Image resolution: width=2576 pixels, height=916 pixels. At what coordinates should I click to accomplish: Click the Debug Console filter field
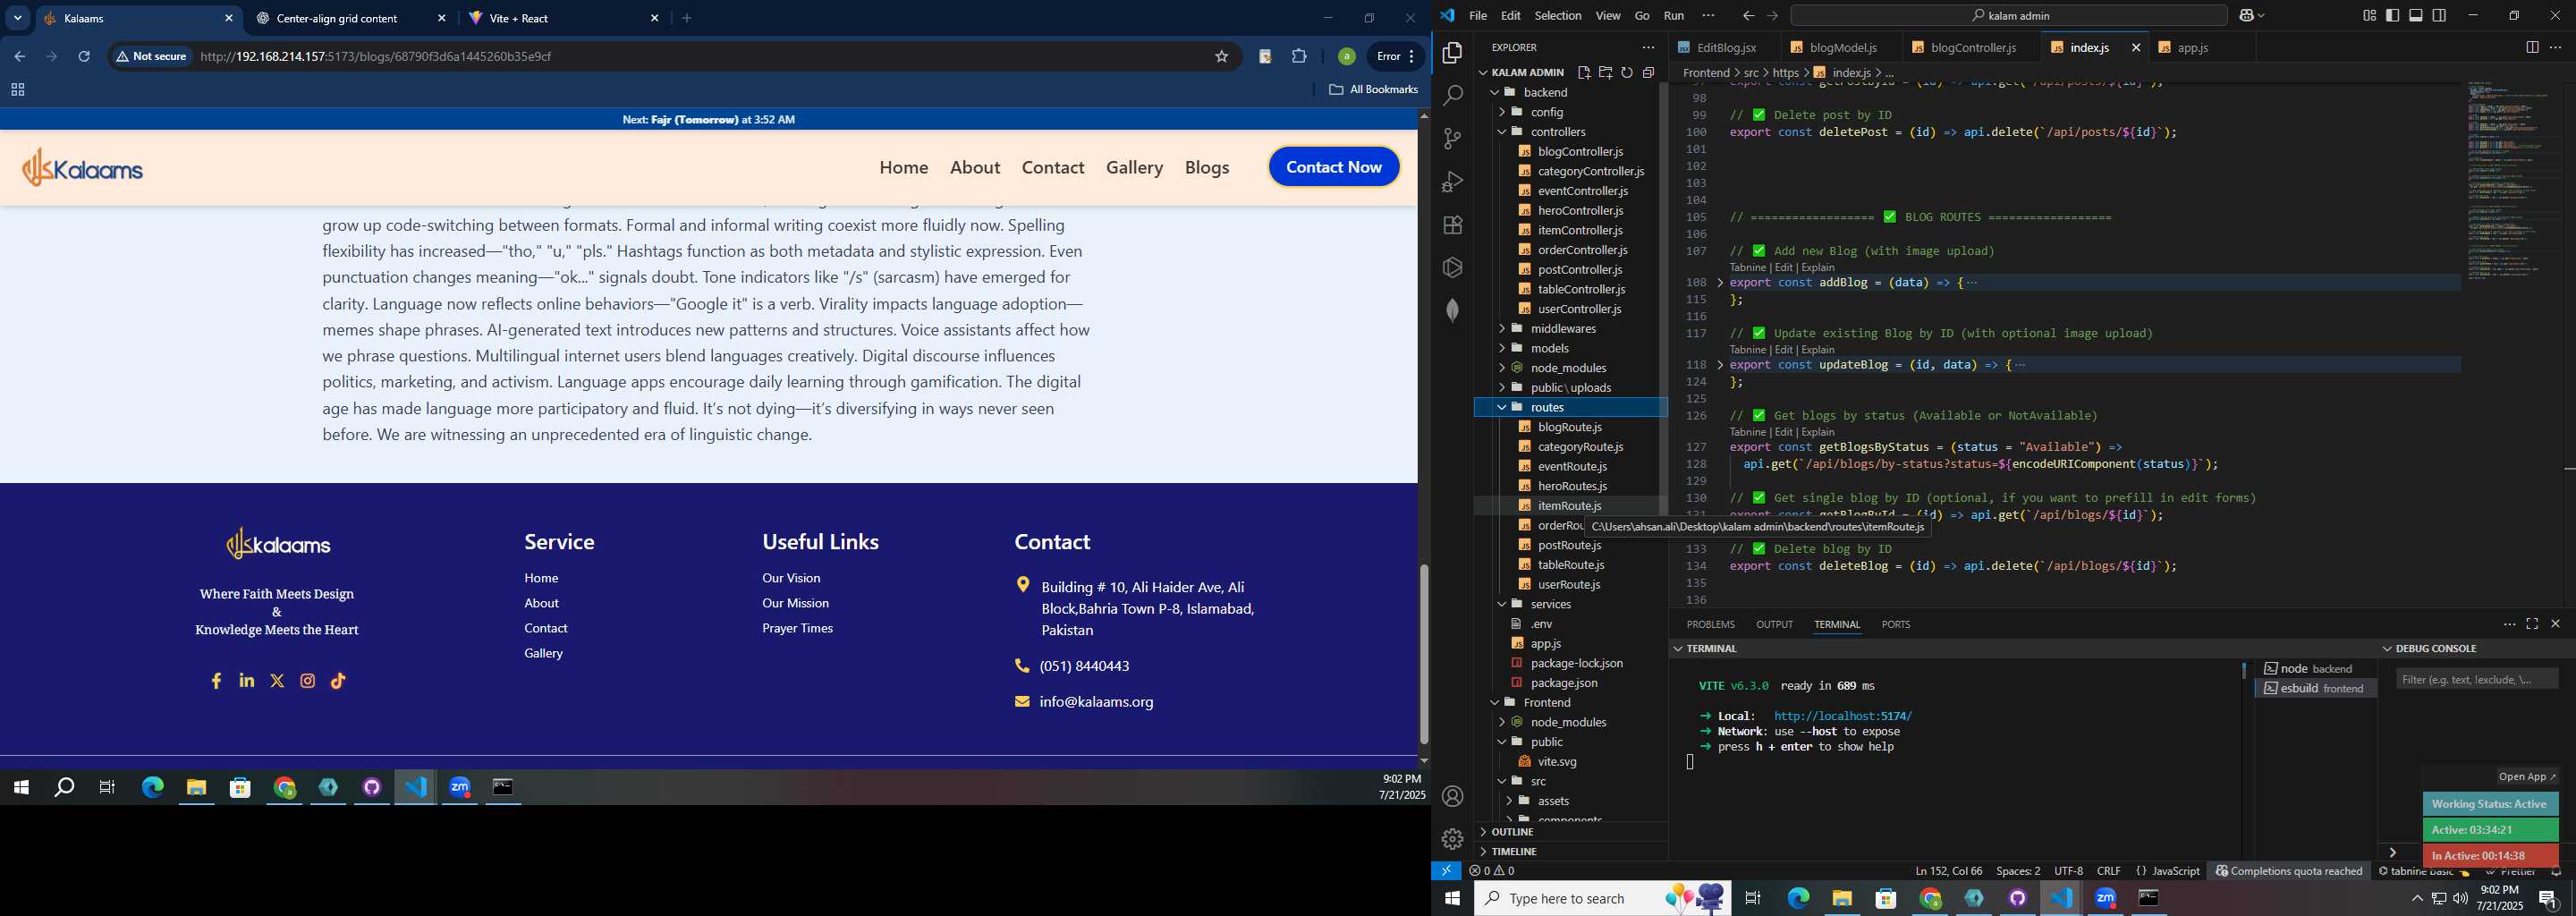pos(2476,680)
